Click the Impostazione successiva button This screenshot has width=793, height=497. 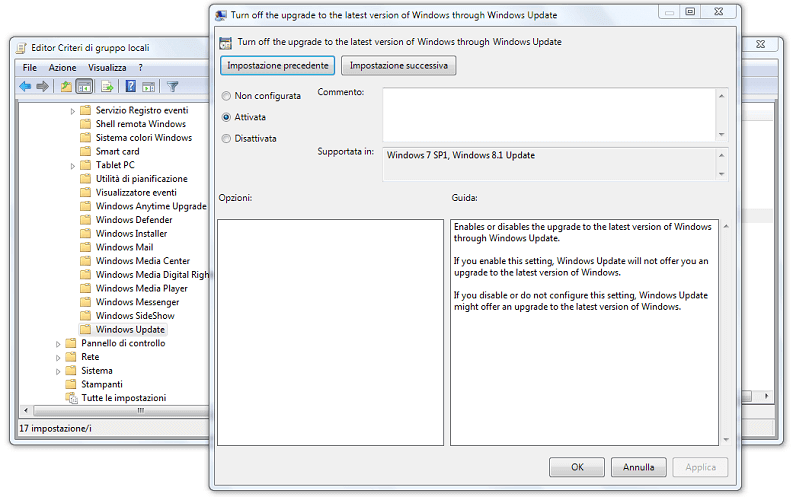(399, 66)
